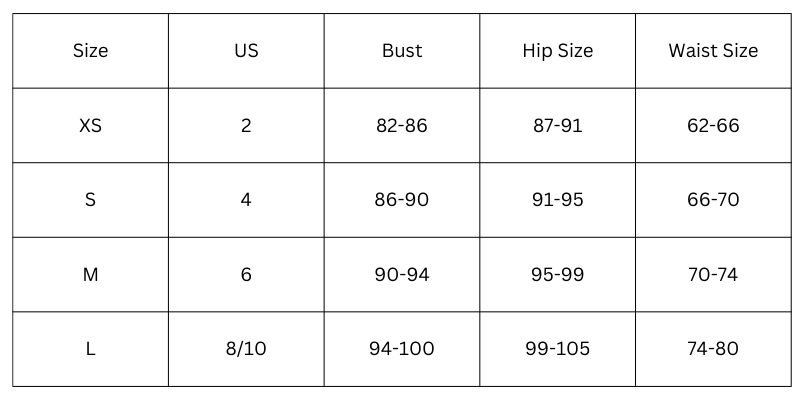The image size is (800, 400).
Task: Click the Bust column header
Action: pyautogui.click(x=402, y=51)
